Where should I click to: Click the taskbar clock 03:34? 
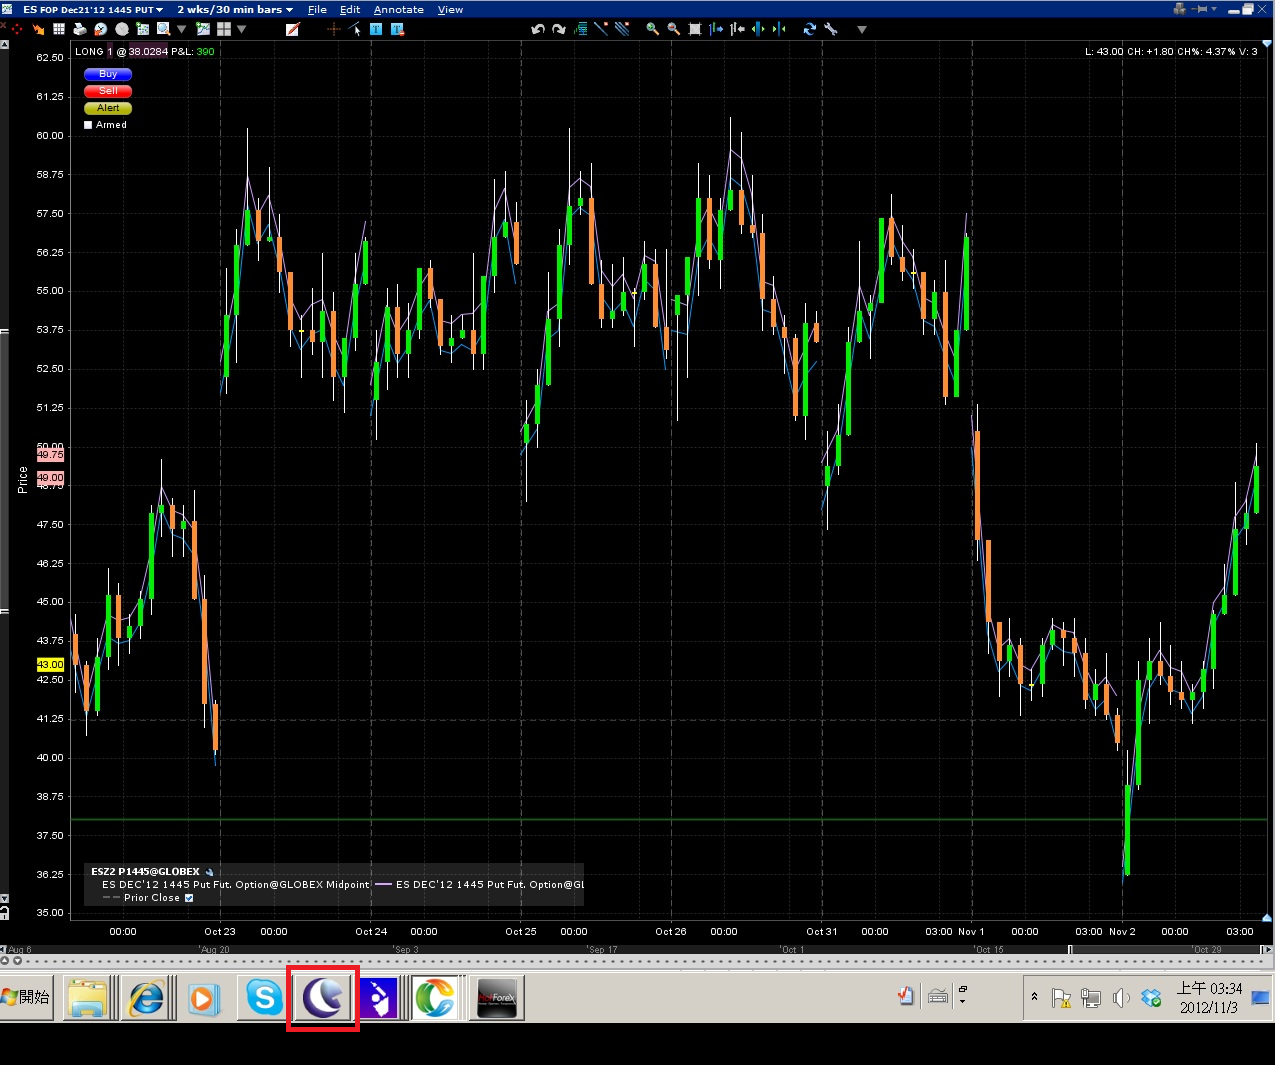point(1209,997)
